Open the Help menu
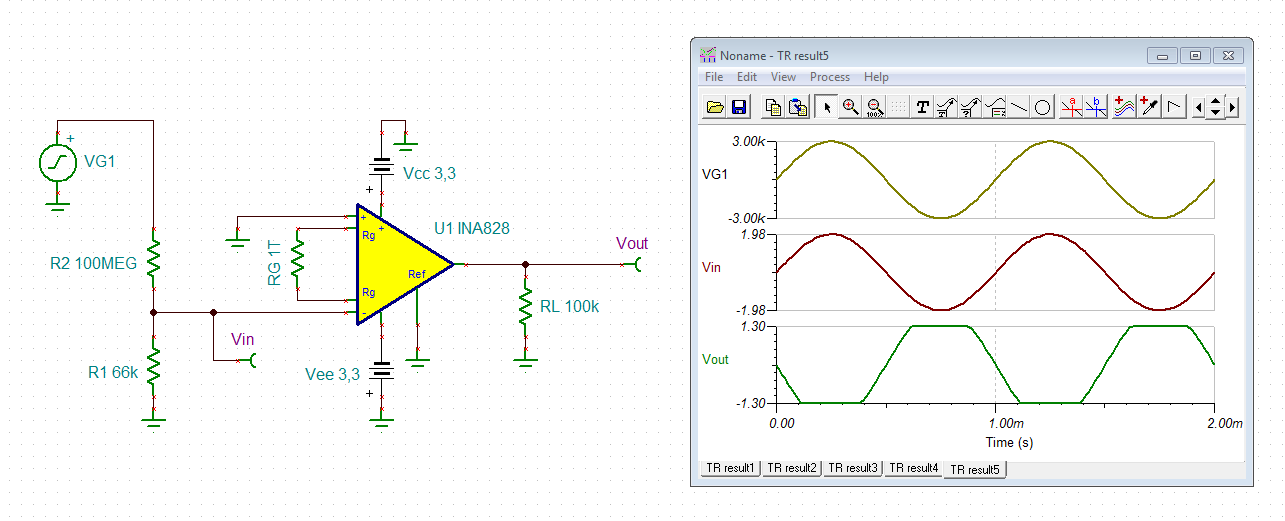 (876, 77)
